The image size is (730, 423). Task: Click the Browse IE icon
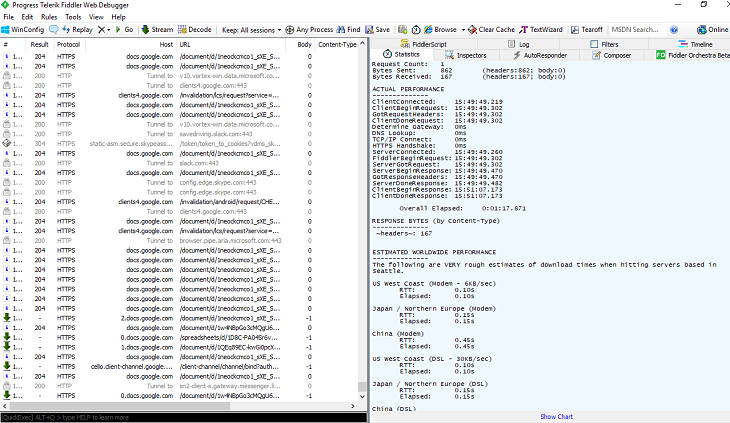point(428,29)
